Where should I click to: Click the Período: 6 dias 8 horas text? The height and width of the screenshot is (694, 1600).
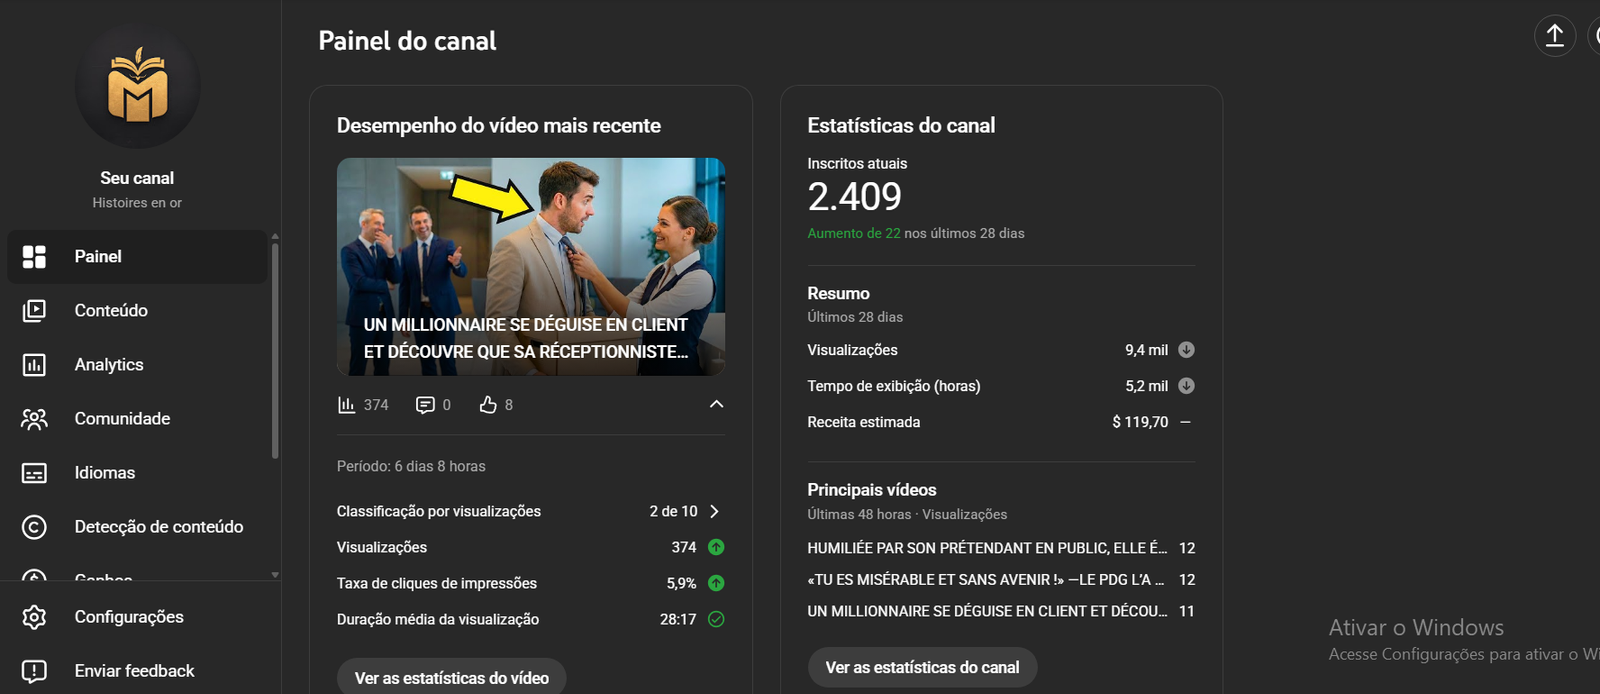click(411, 466)
